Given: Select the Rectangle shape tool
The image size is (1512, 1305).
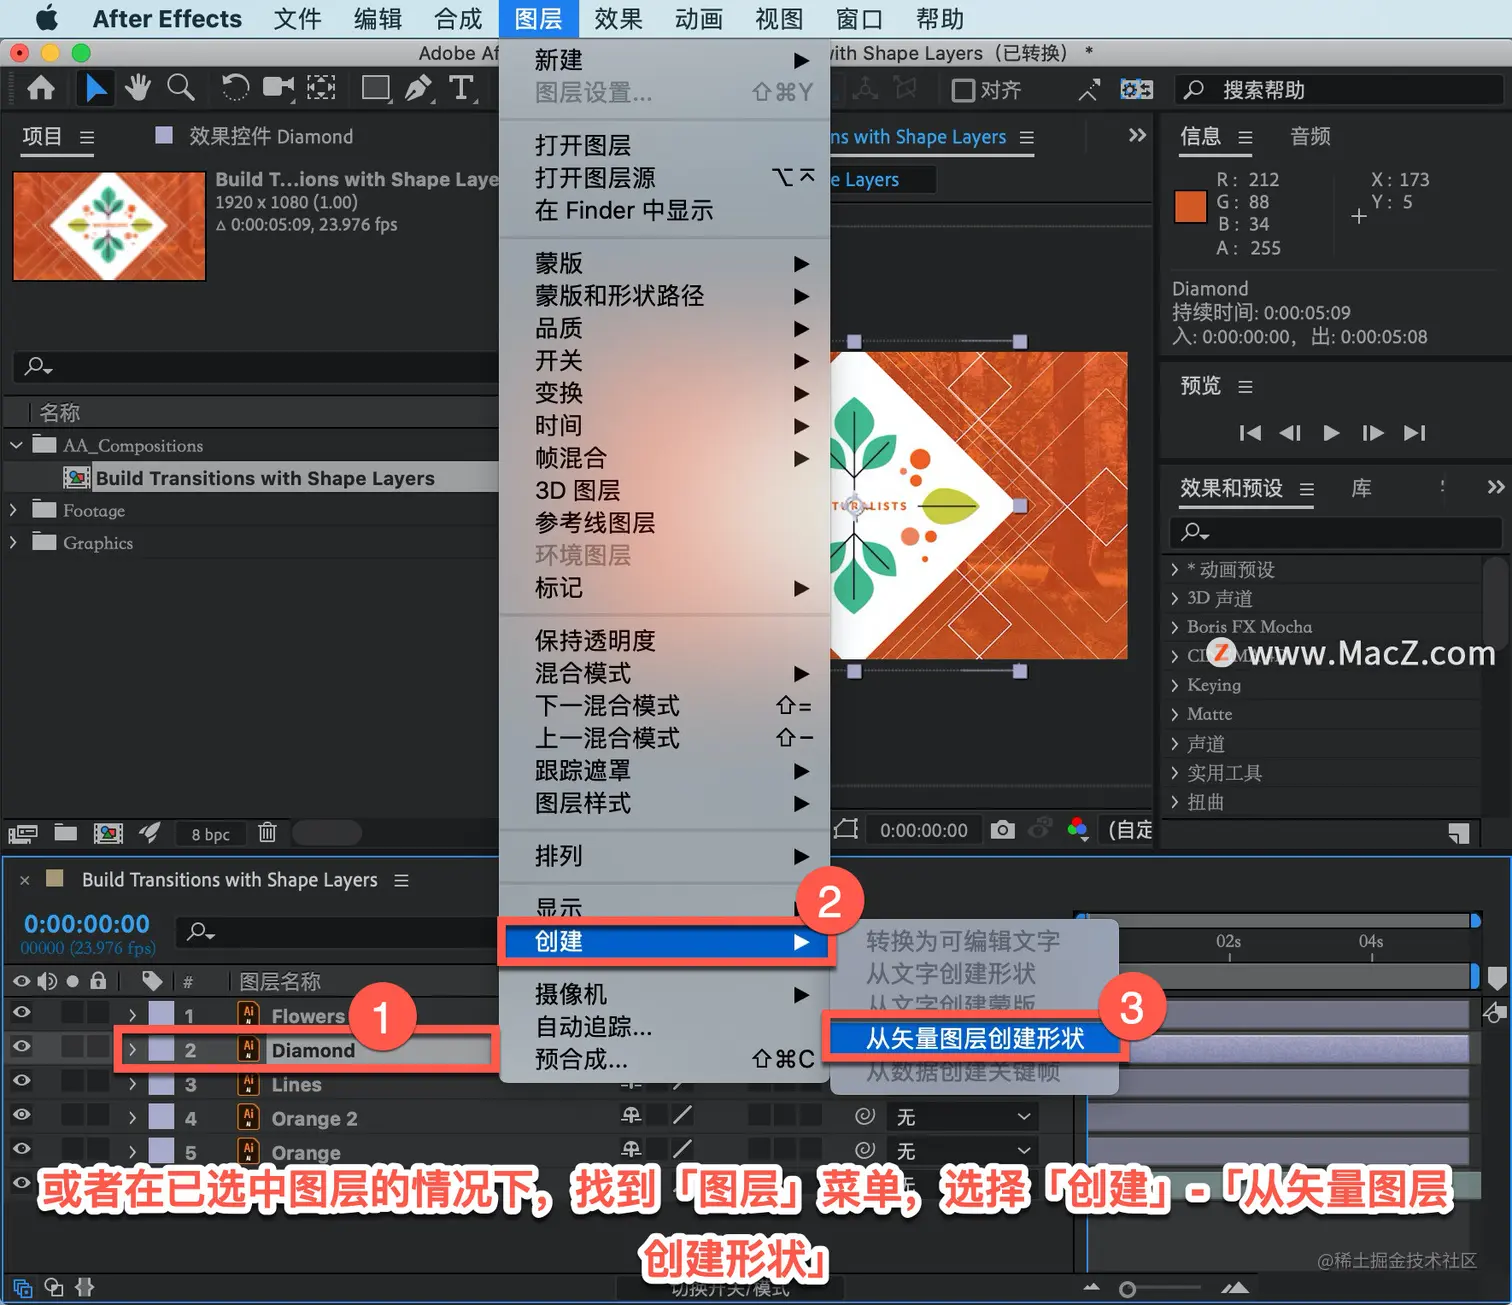Looking at the screenshot, I should click(x=376, y=88).
